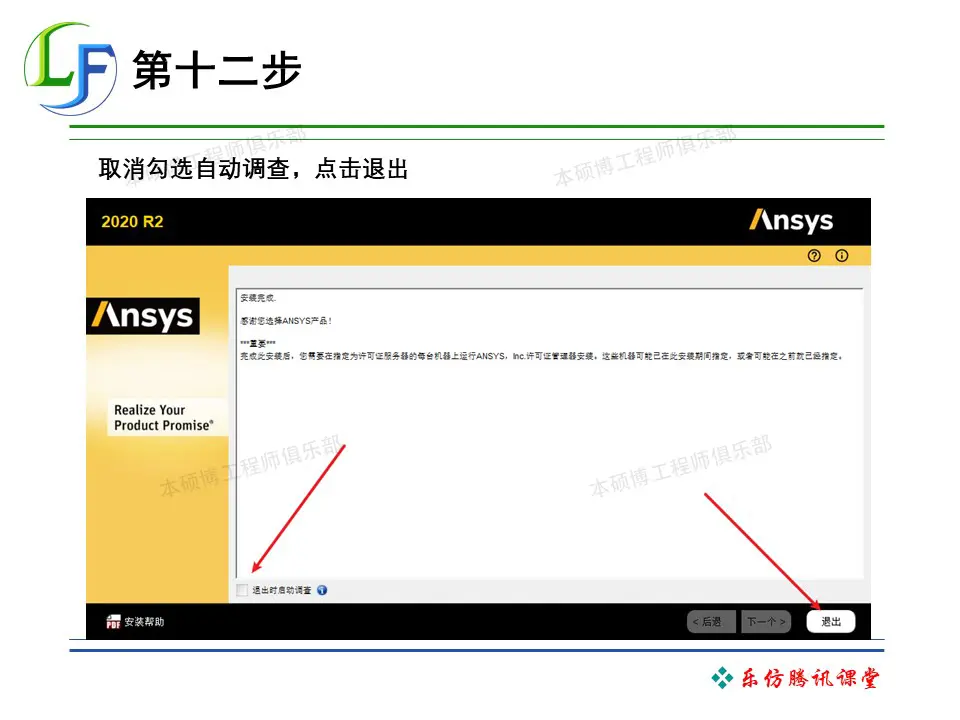Click the 东仿腾讯课堂 footer text
Image resolution: width=960 pixels, height=720 pixels.
810,678
